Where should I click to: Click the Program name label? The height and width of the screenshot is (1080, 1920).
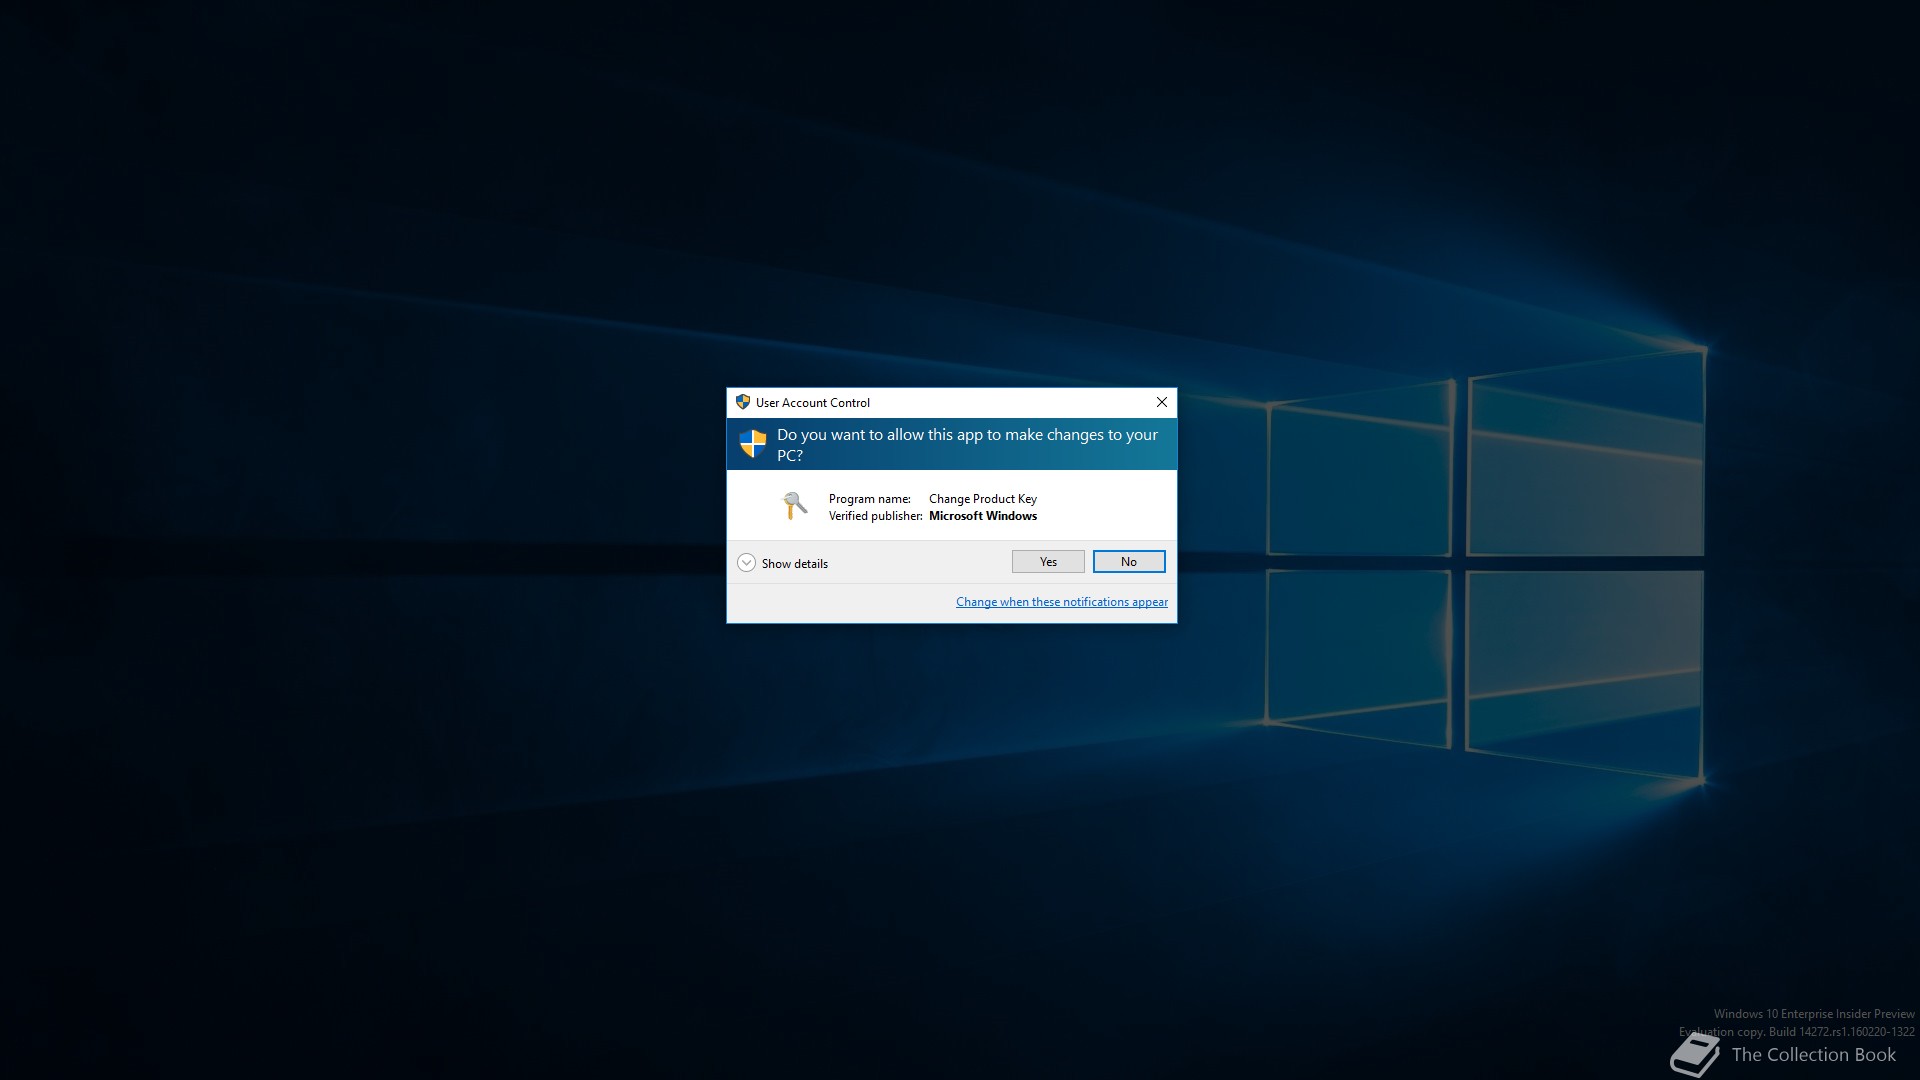[x=869, y=499]
